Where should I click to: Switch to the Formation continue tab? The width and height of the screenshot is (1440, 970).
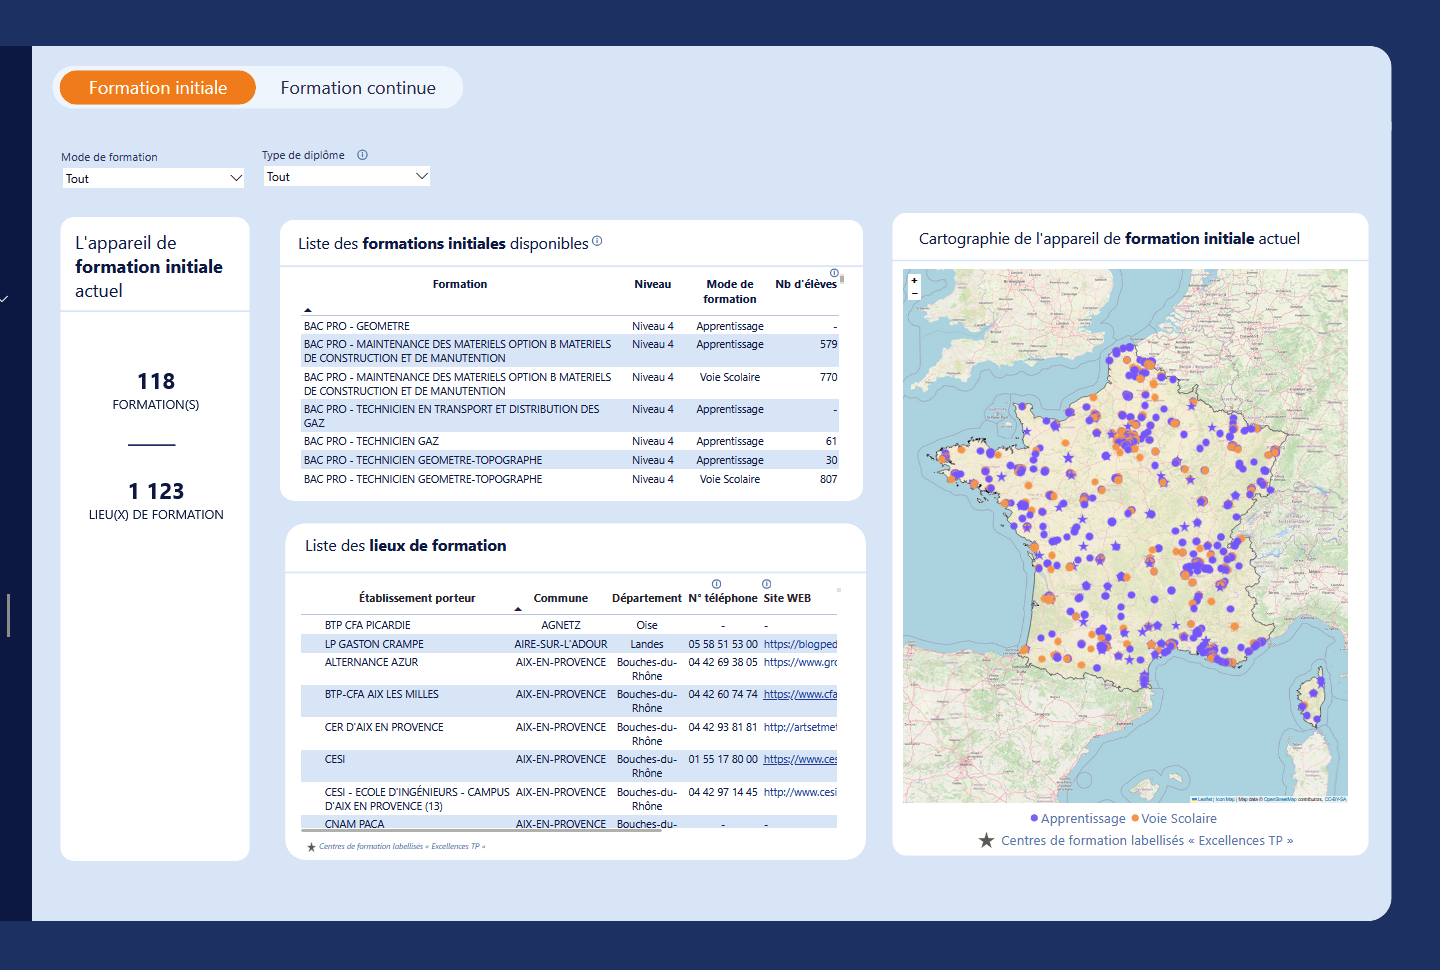coord(358,88)
